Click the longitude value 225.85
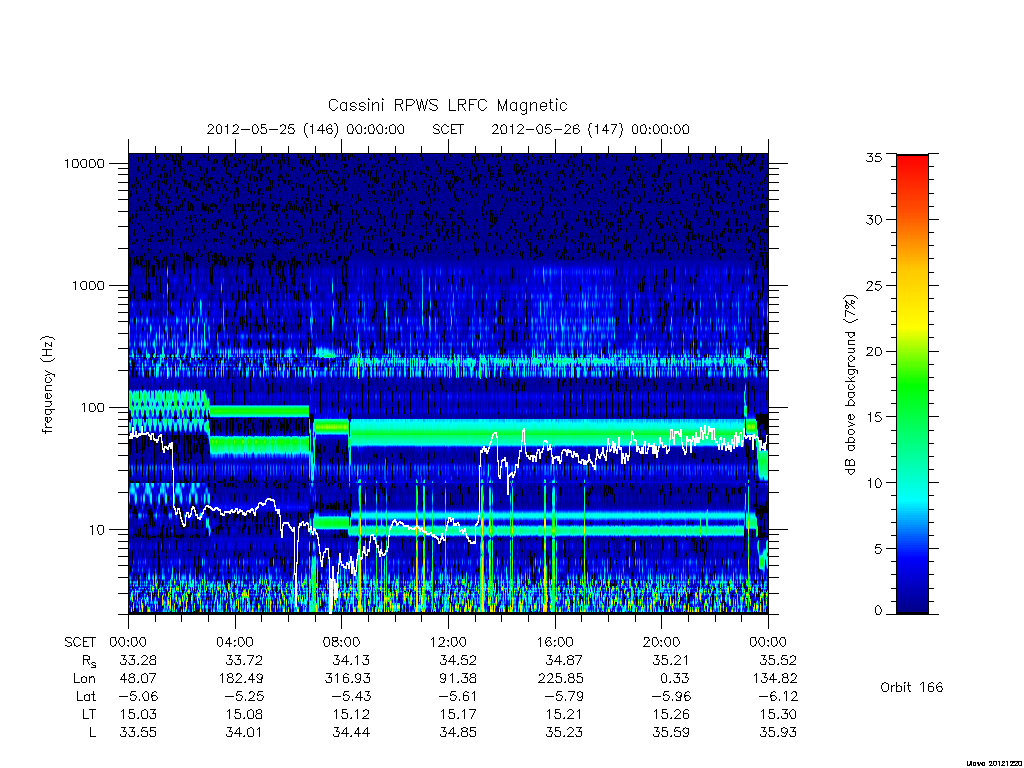The height and width of the screenshot is (768, 1024). click(560, 679)
